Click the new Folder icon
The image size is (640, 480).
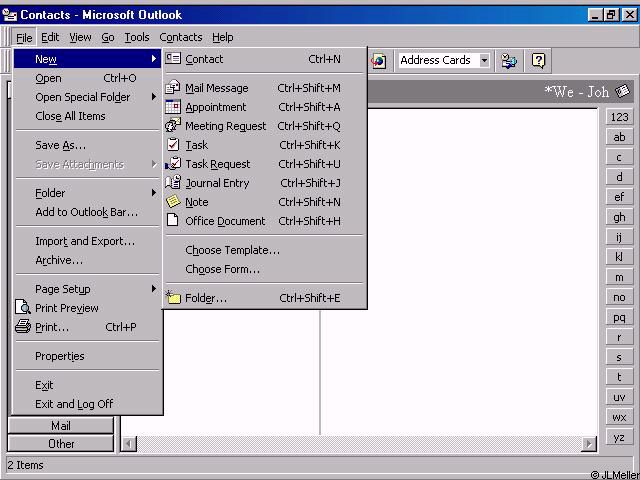[173, 298]
